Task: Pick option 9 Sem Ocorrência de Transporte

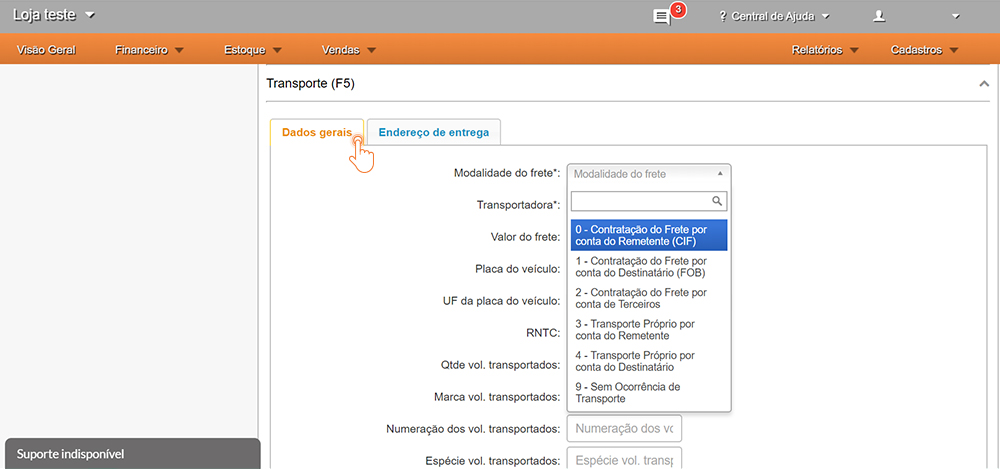Action: click(648, 392)
